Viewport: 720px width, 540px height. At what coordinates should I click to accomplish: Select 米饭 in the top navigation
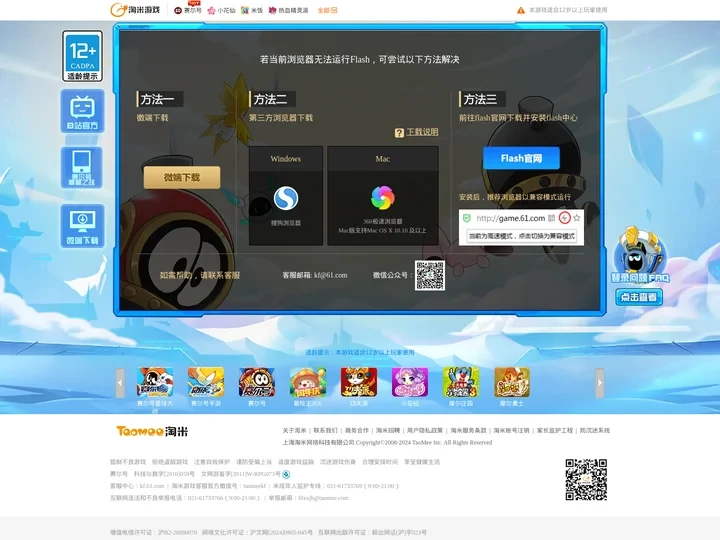(x=252, y=10)
